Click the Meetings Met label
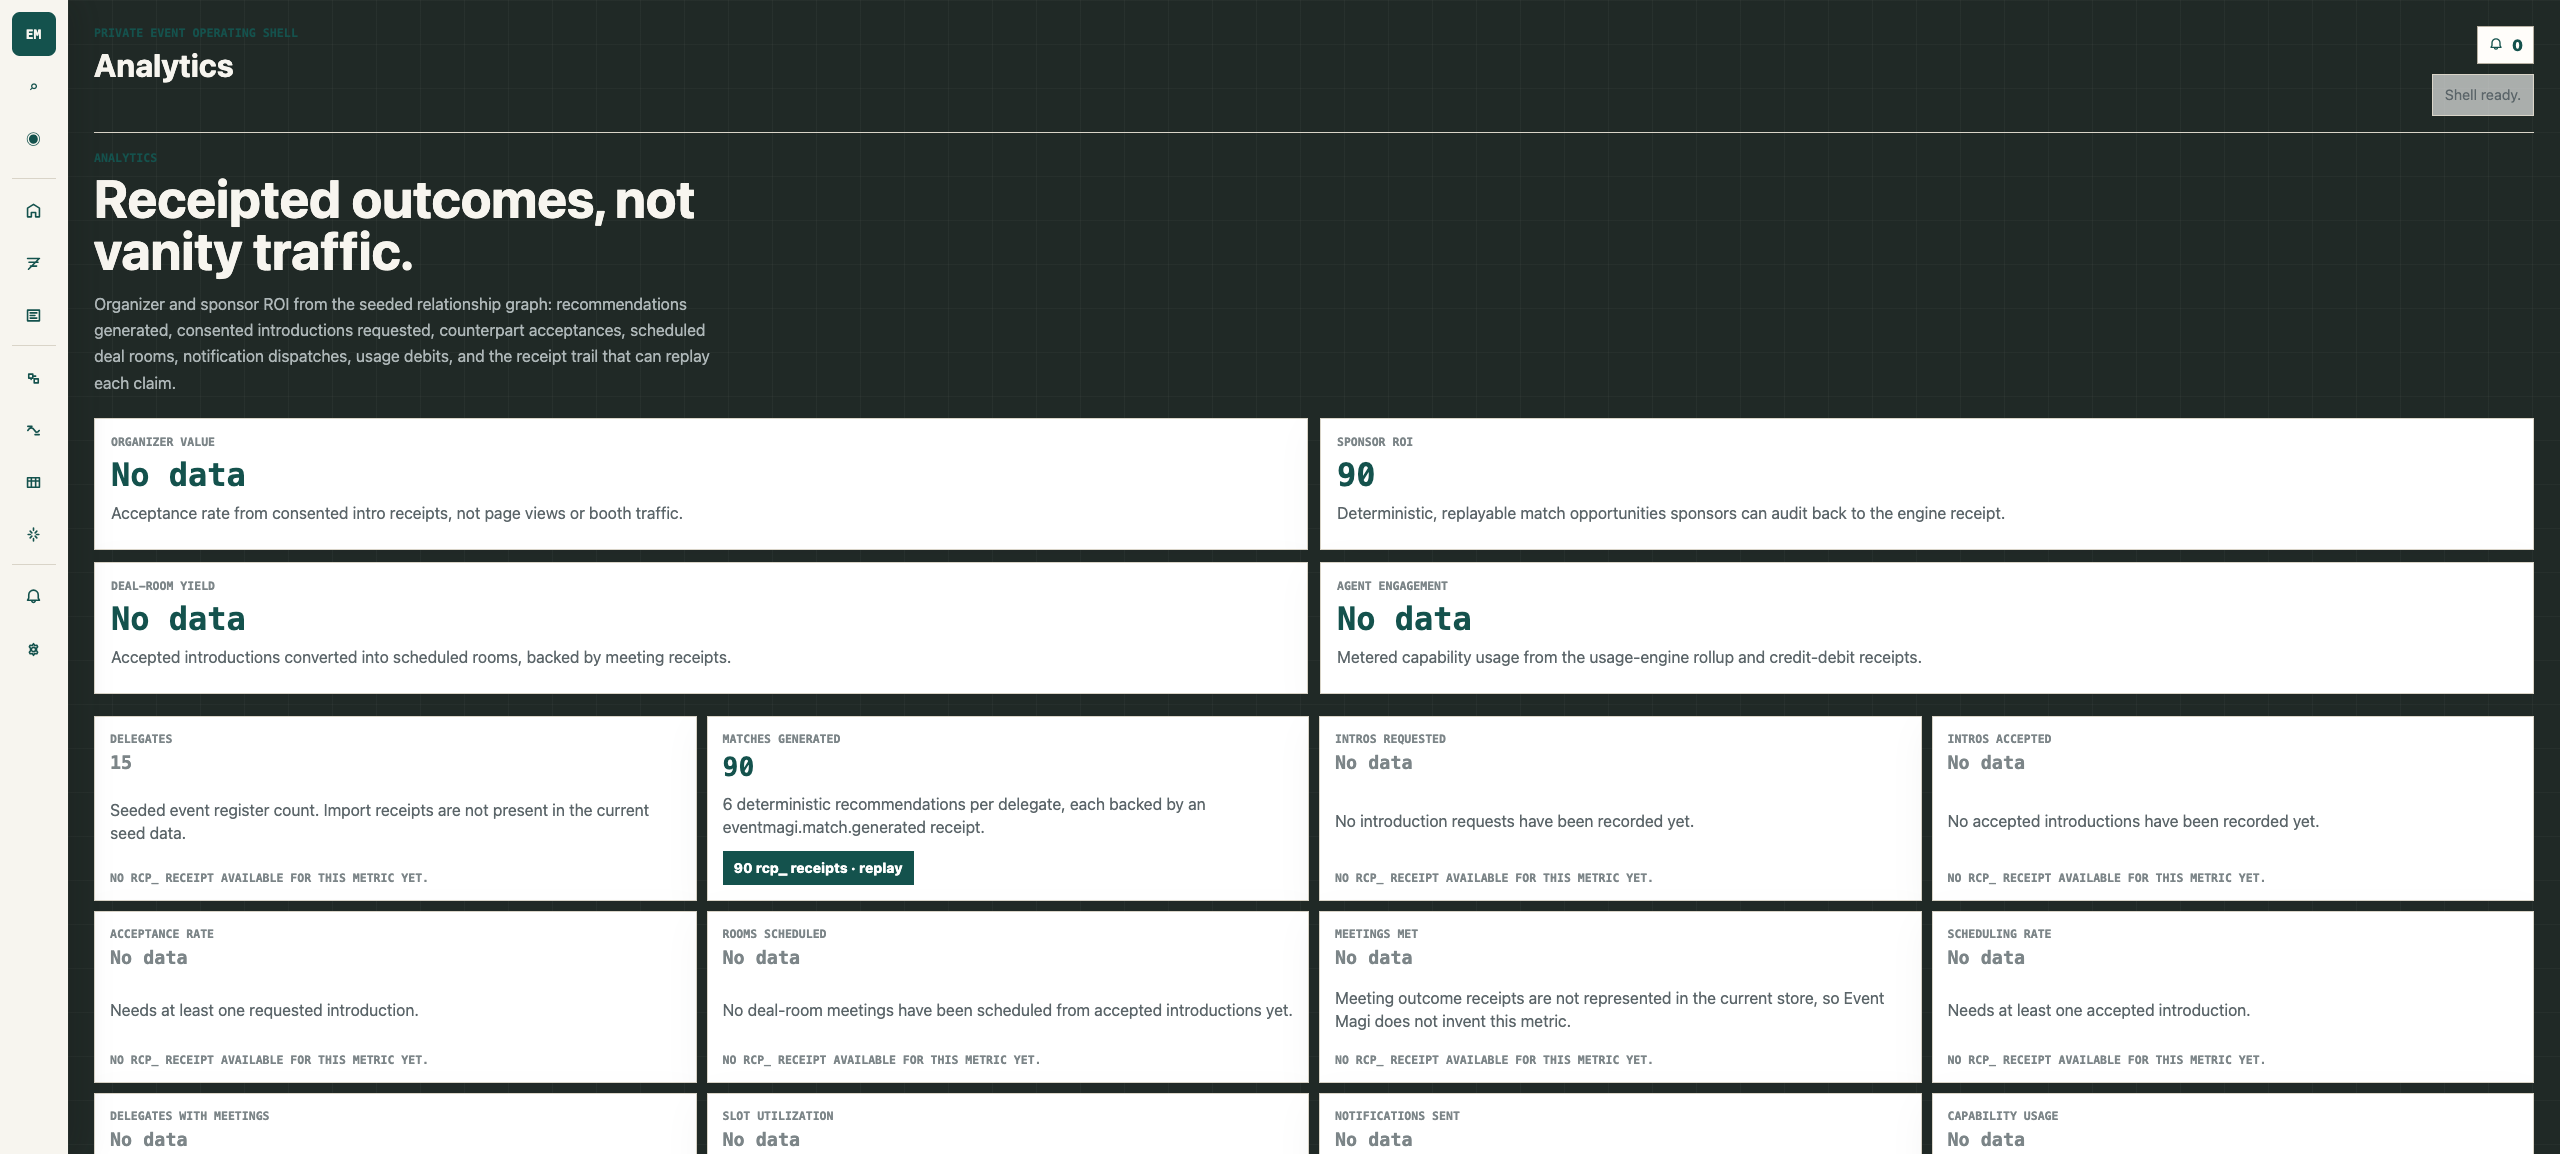This screenshot has height=1154, width=2560. pos(1376,934)
